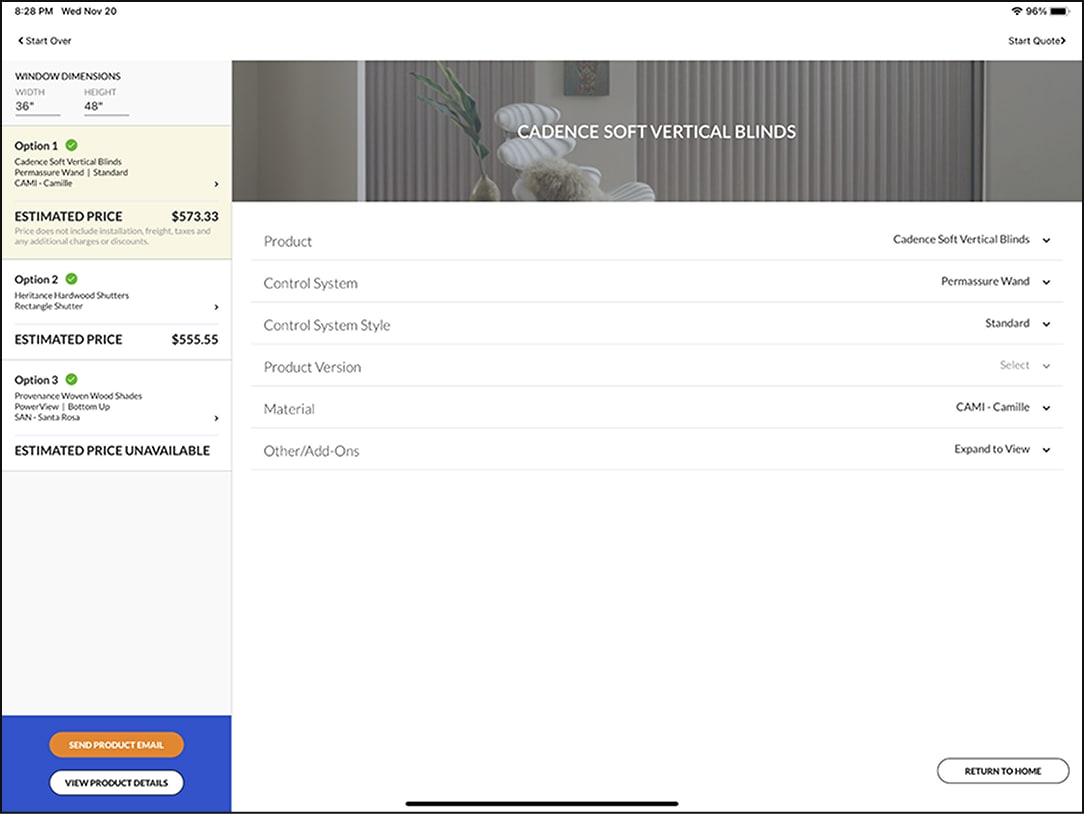Click the price disclaimer note
Image resolution: width=1084 pixels, height=814 pixels.
pos(113,237)
